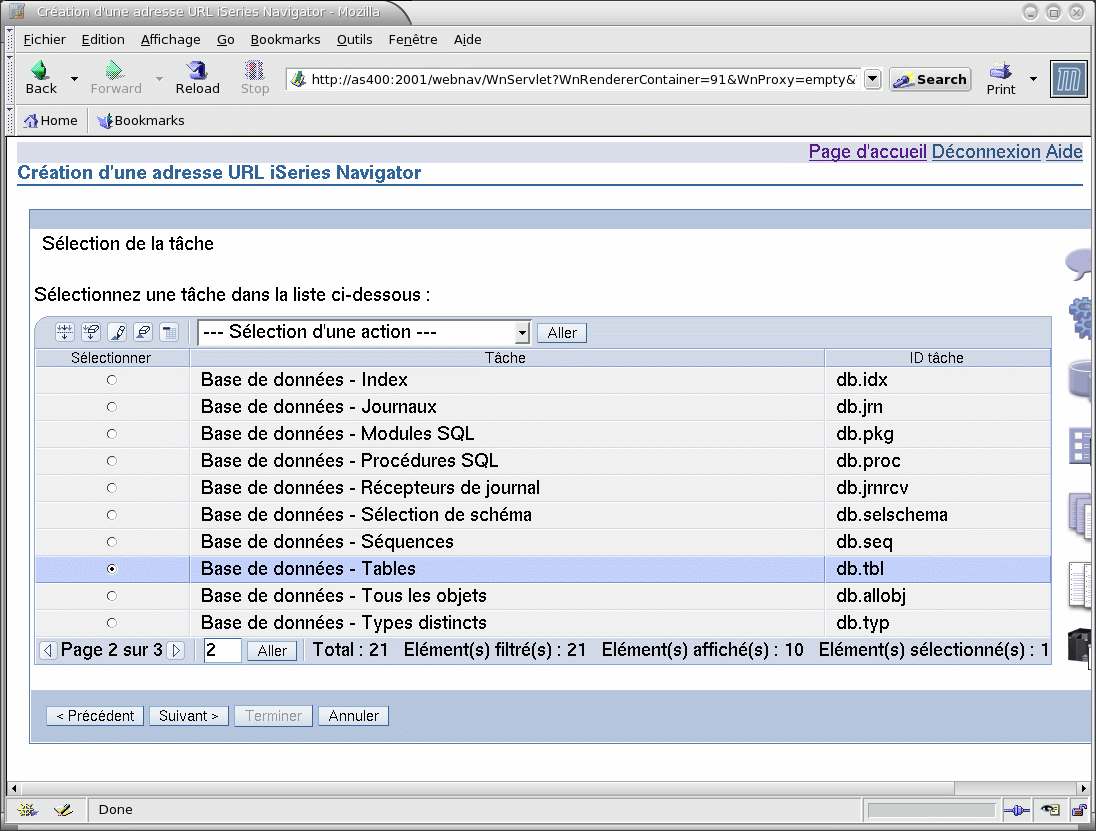Click the Mozilla 'M' throbber logo

(x=1069, y=79)
